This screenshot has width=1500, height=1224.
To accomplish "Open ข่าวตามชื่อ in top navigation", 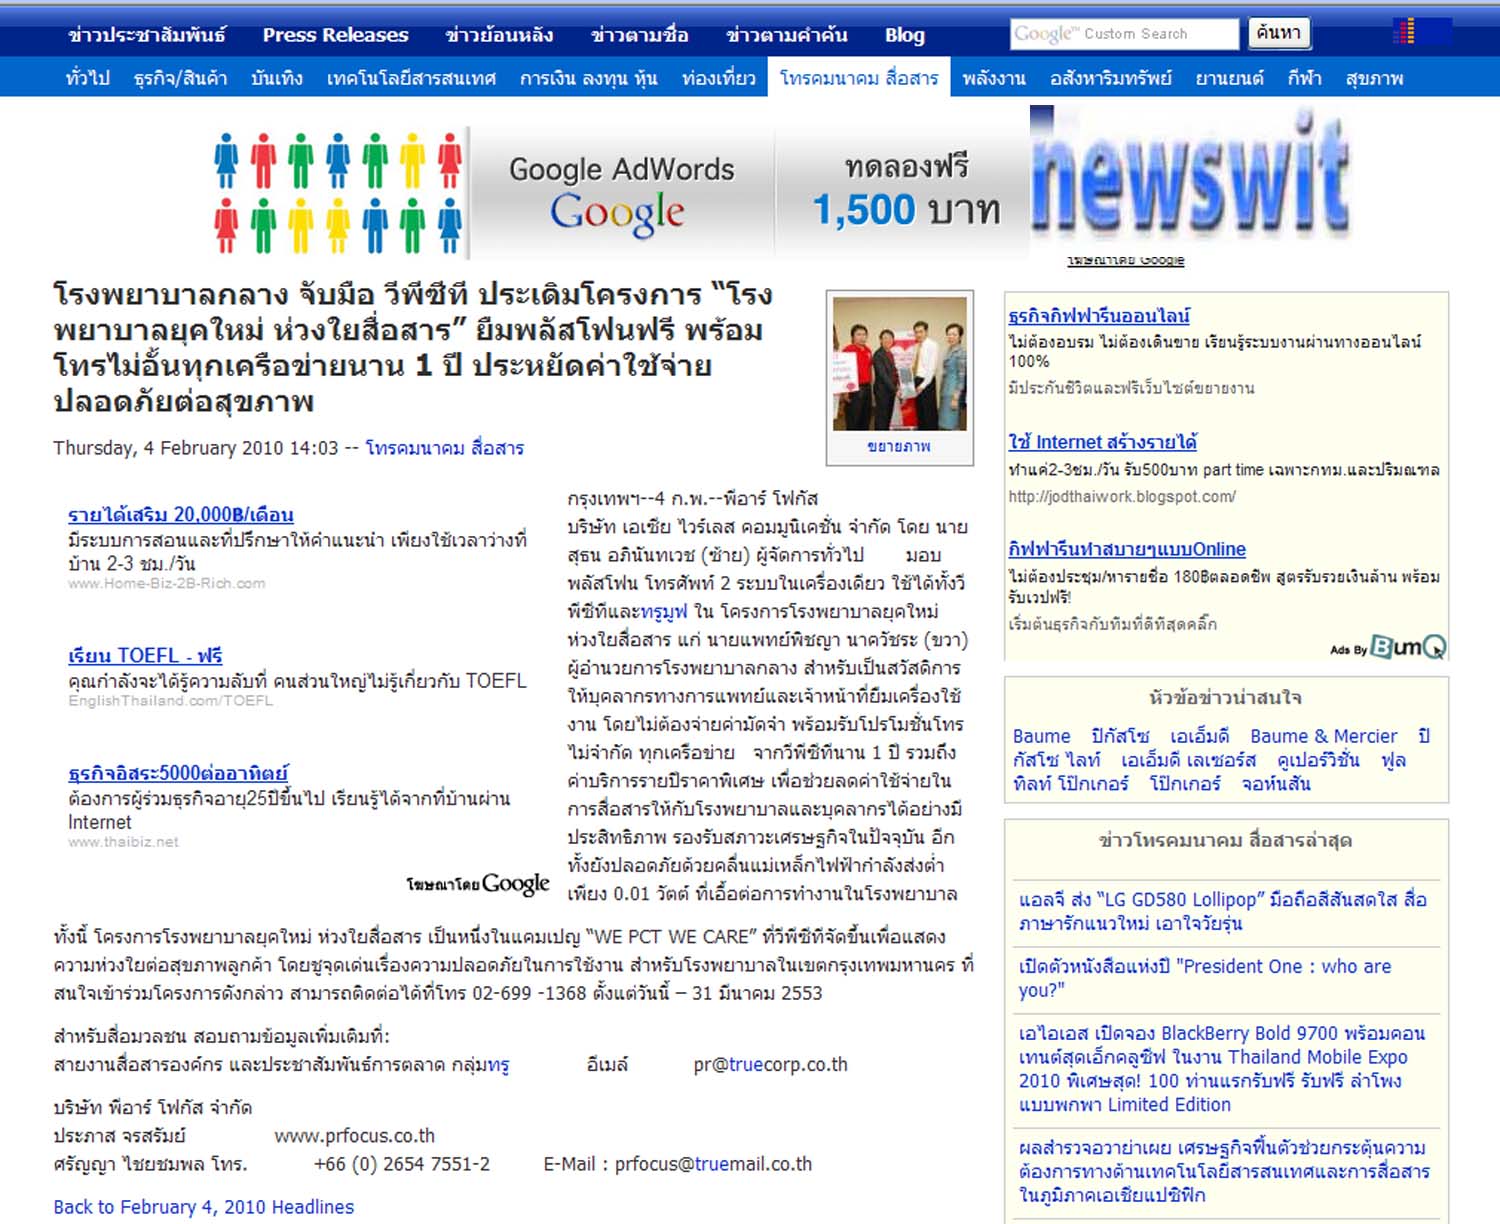I will (639, 35).
